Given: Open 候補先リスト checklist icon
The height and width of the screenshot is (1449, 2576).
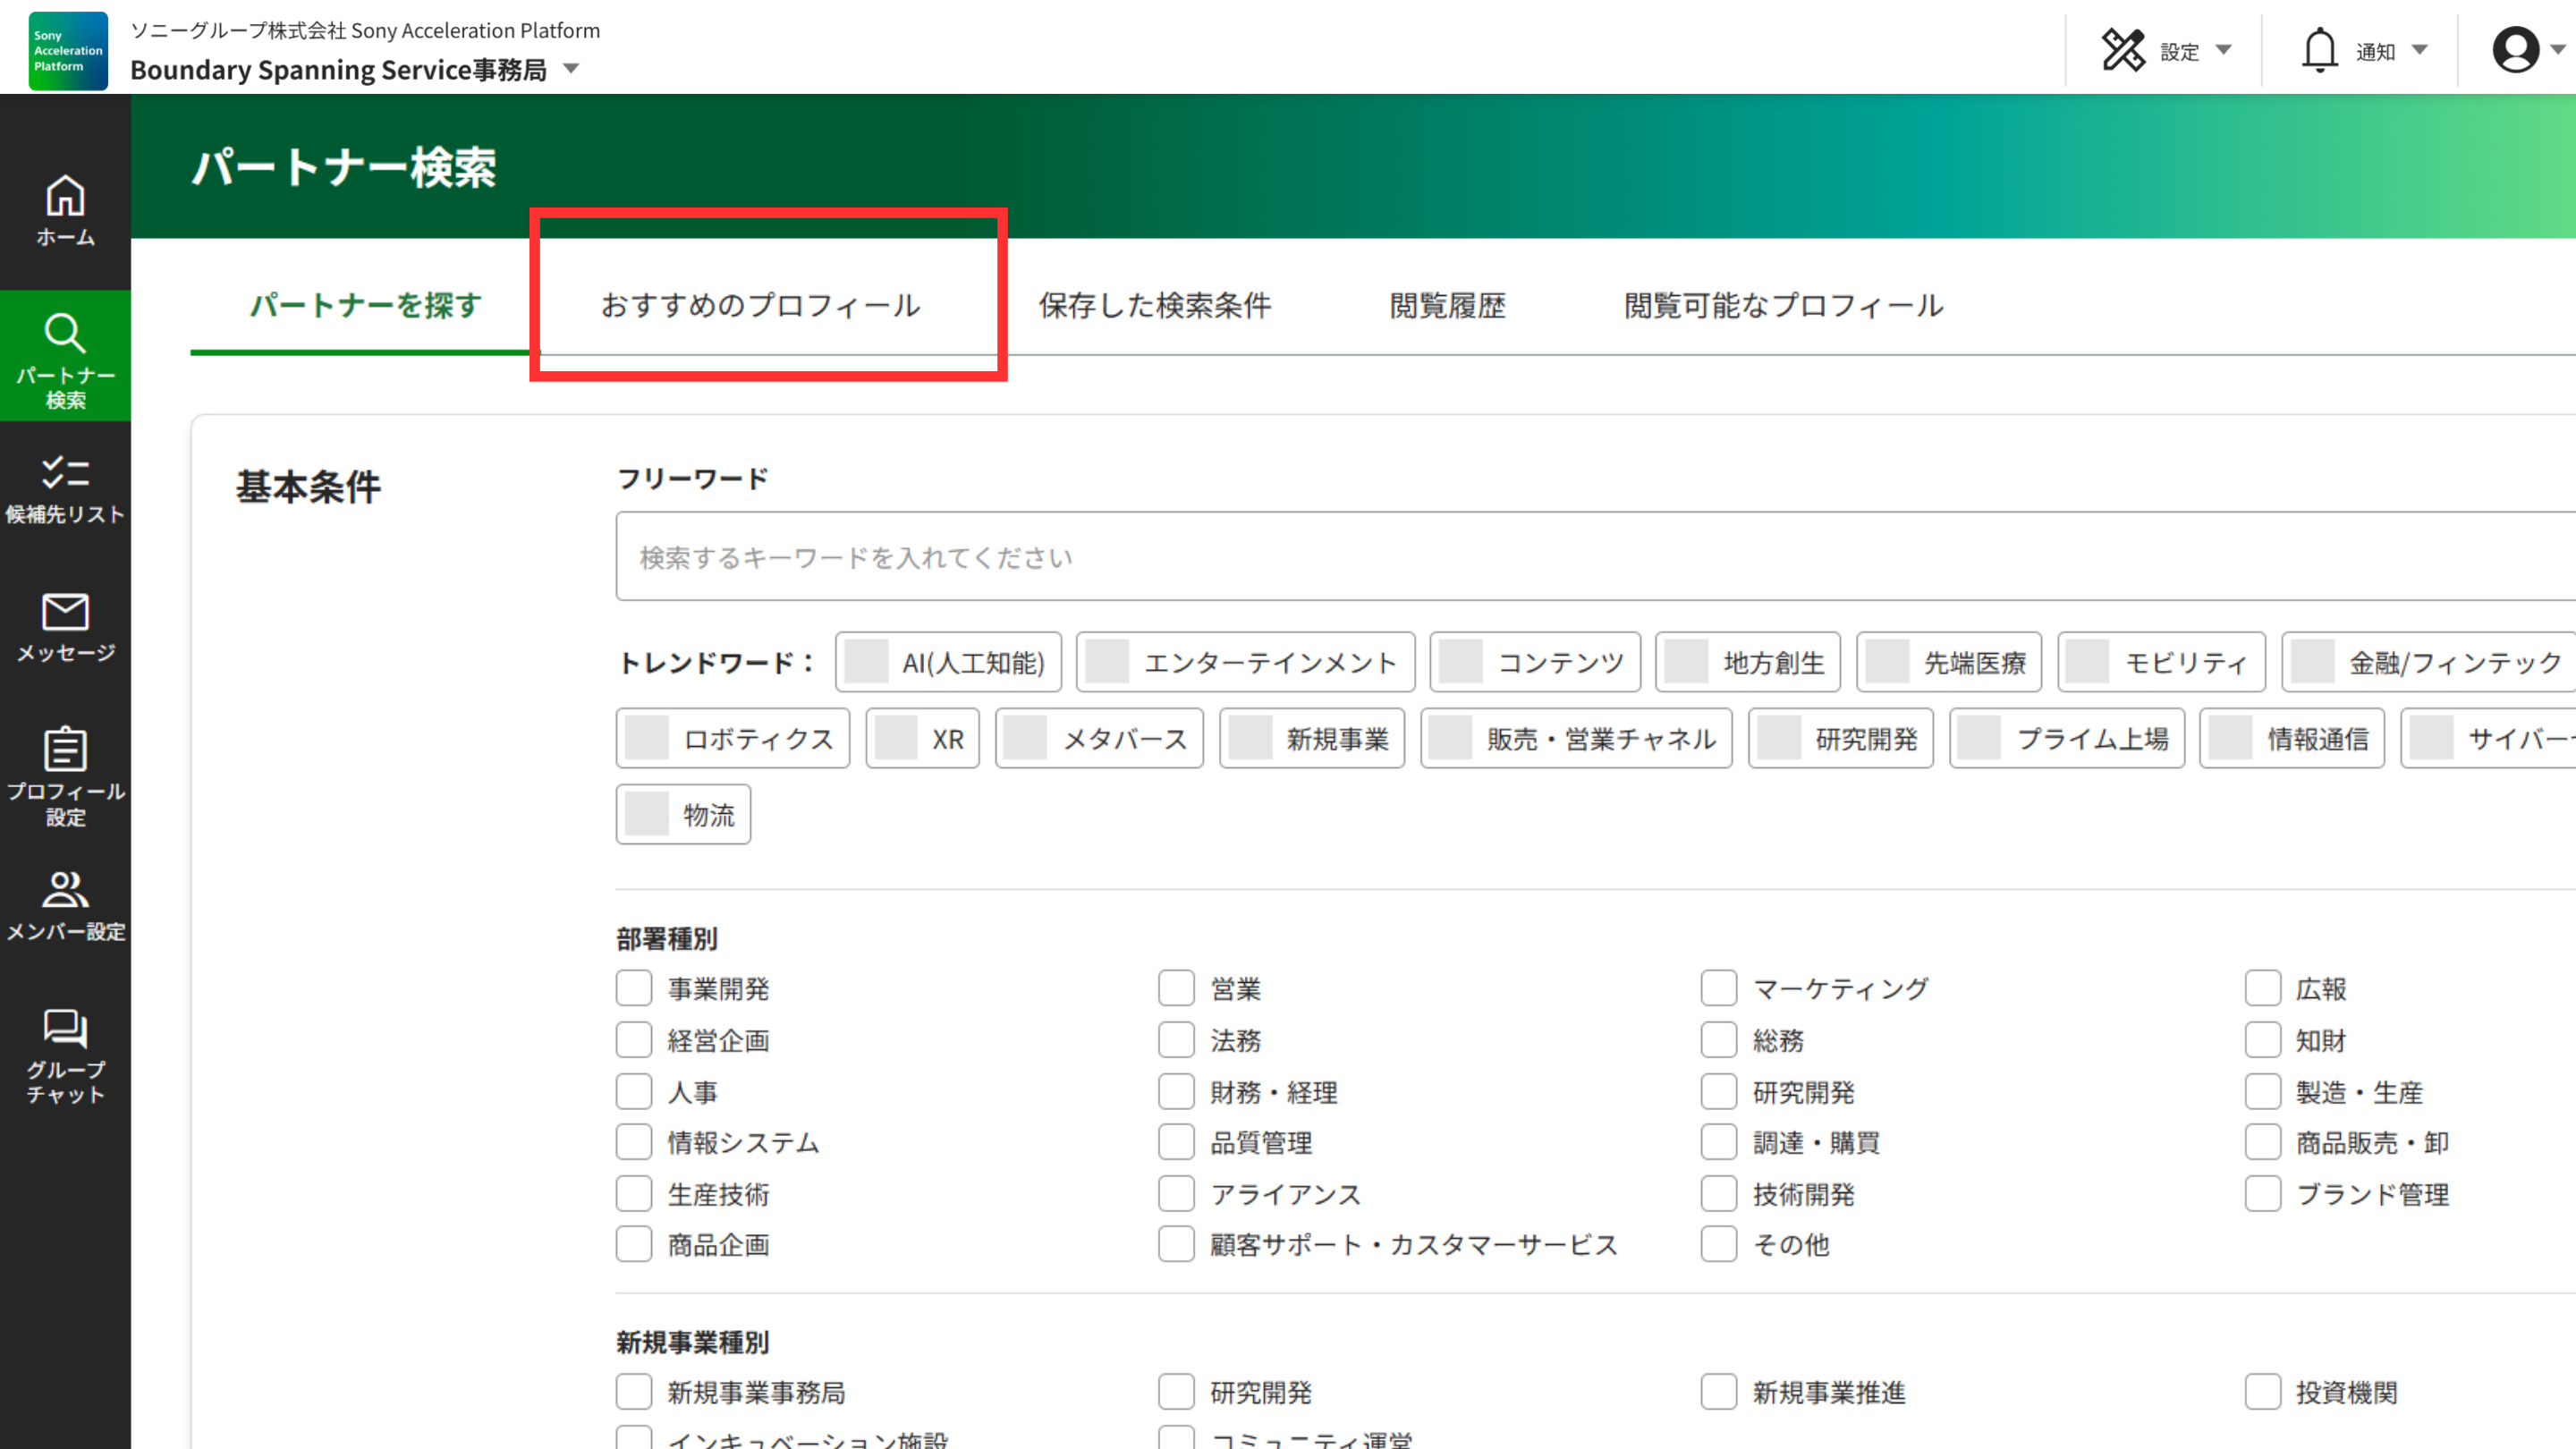Looking at the screenshot, I should coord(65,472).
